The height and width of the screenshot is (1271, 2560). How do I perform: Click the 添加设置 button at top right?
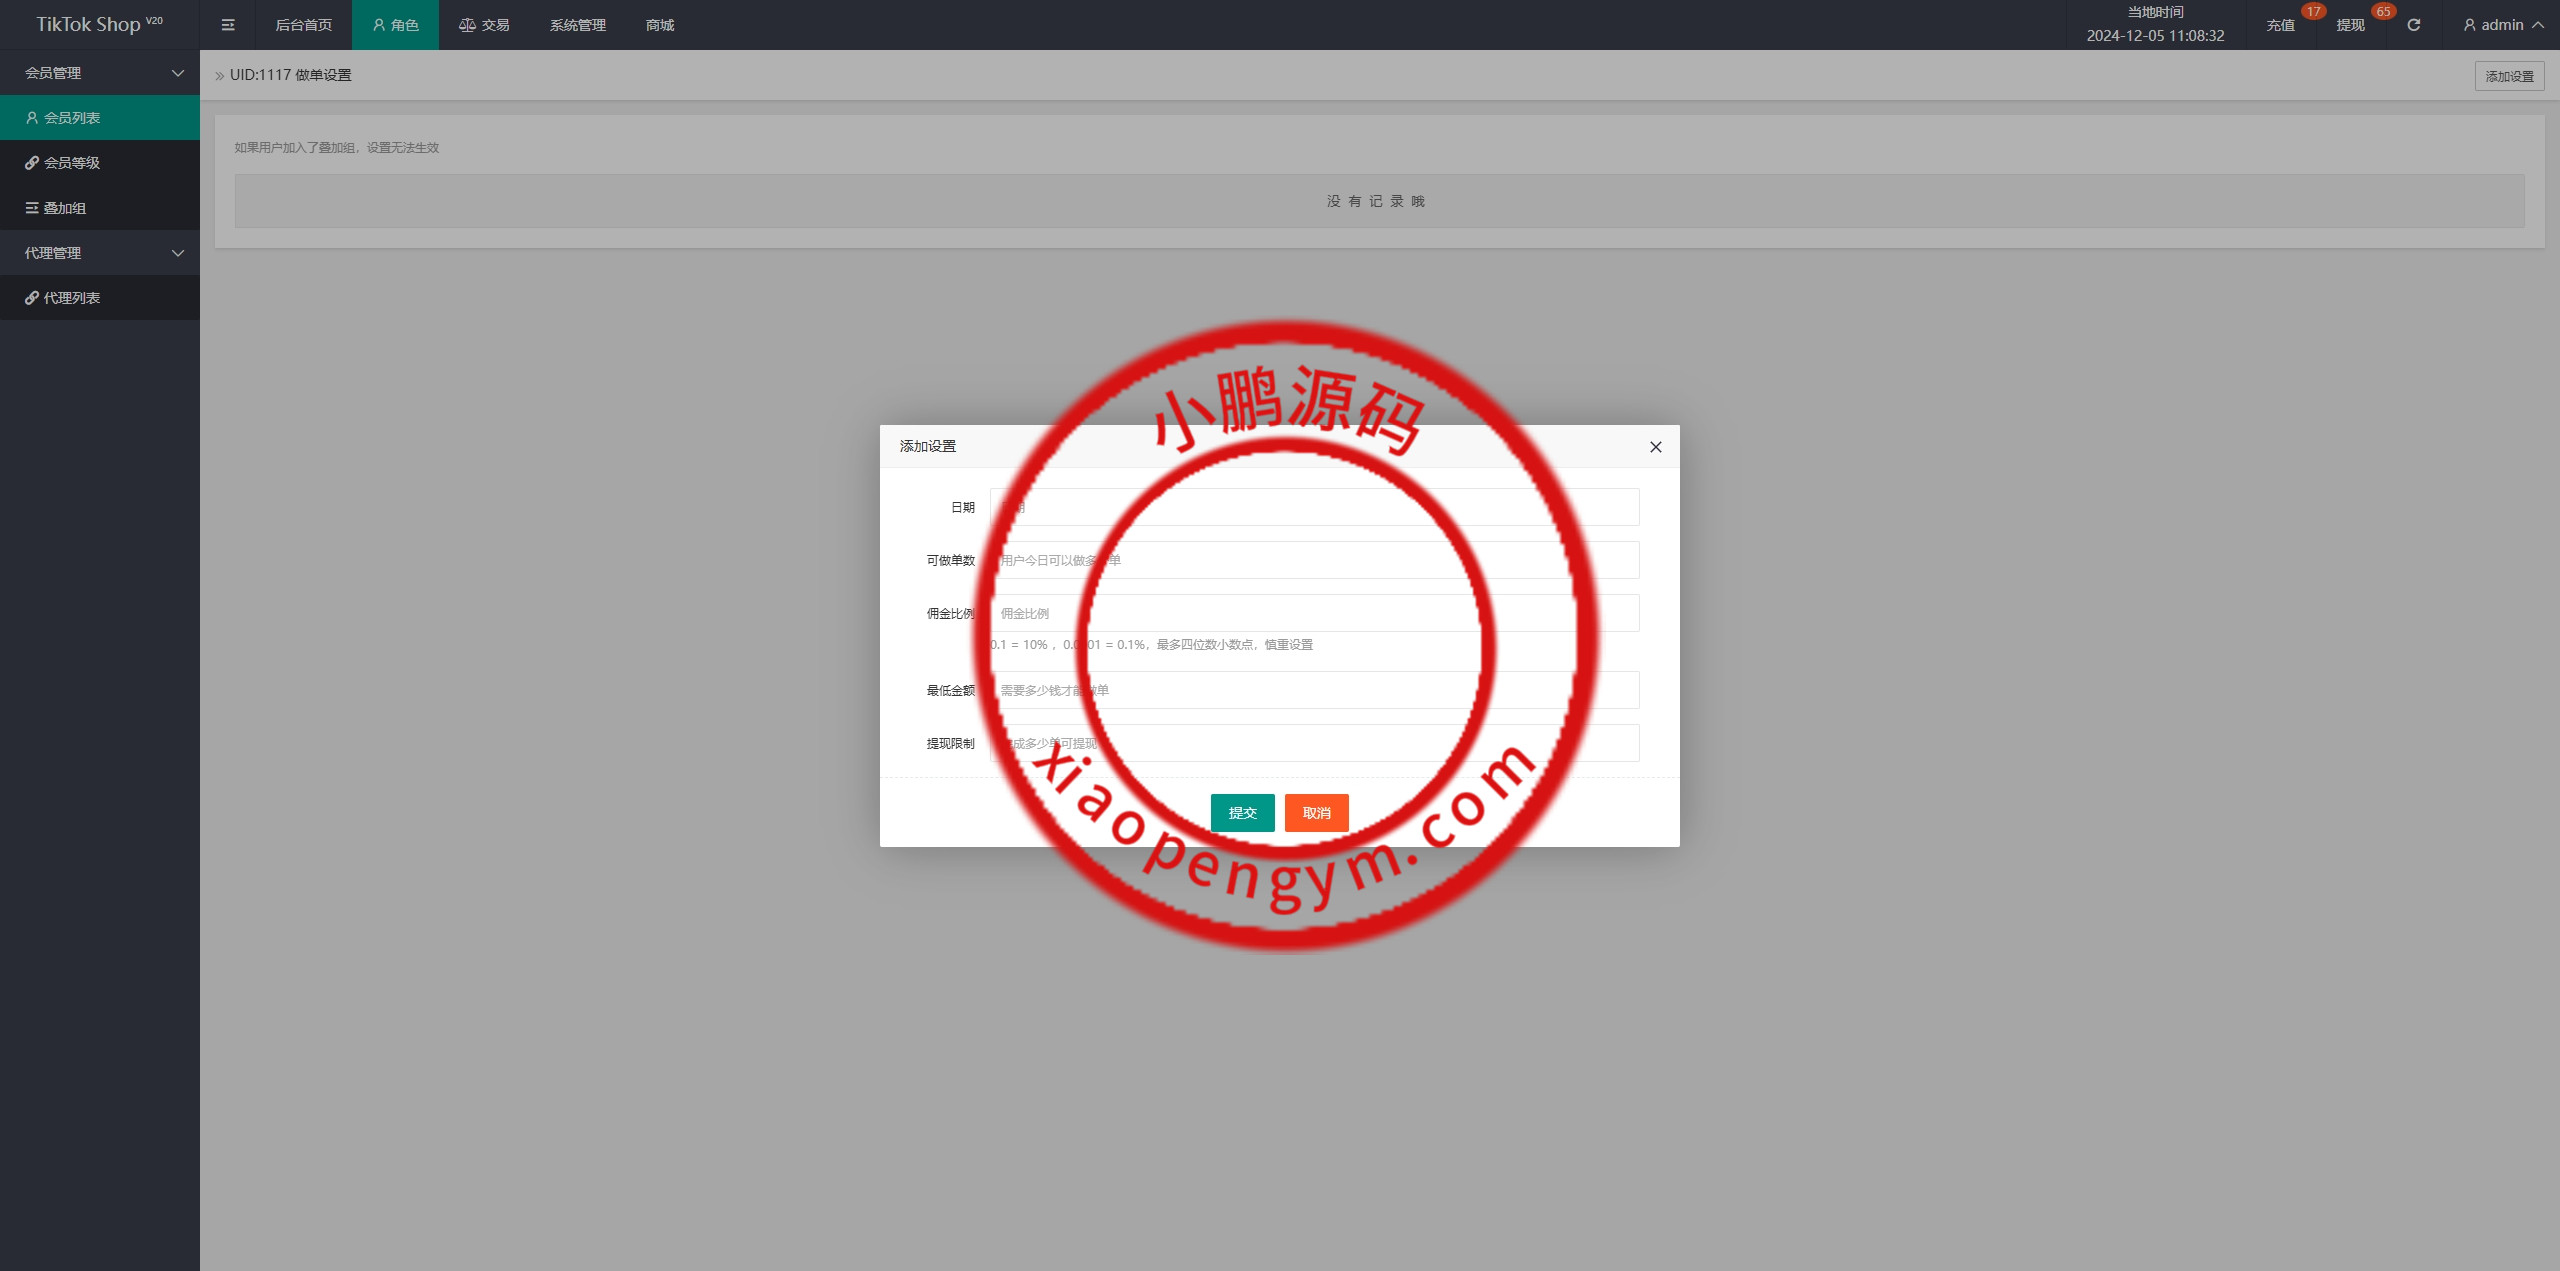pyautogui.click(x=2509, y=76)
